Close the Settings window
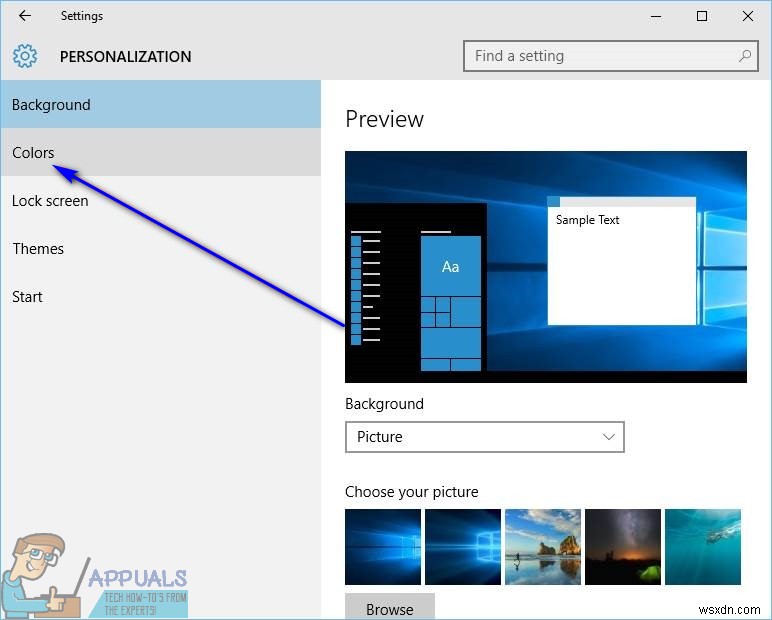 coord(747,16)
